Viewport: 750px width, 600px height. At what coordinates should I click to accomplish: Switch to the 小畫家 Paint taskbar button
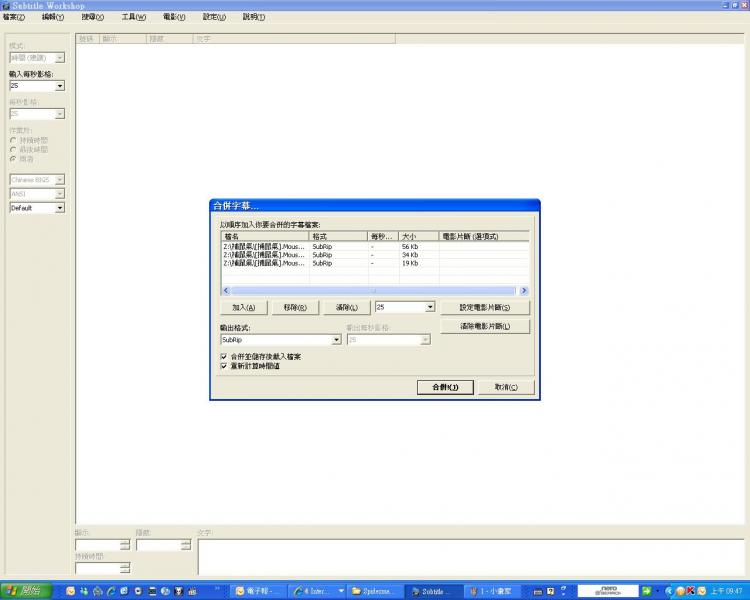(493, 591)
